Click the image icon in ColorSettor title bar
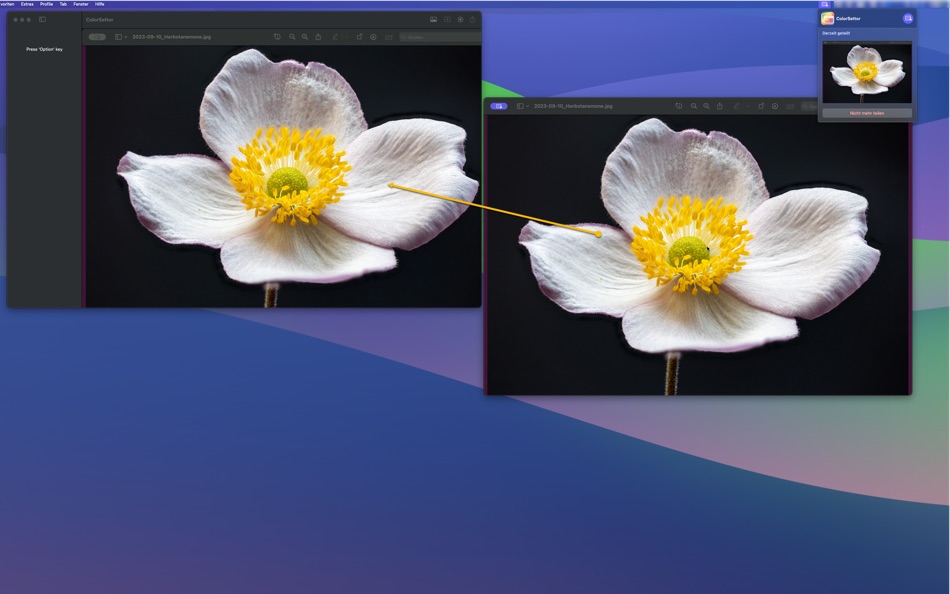The image size is (950, 594). click(x=433, y=19)
